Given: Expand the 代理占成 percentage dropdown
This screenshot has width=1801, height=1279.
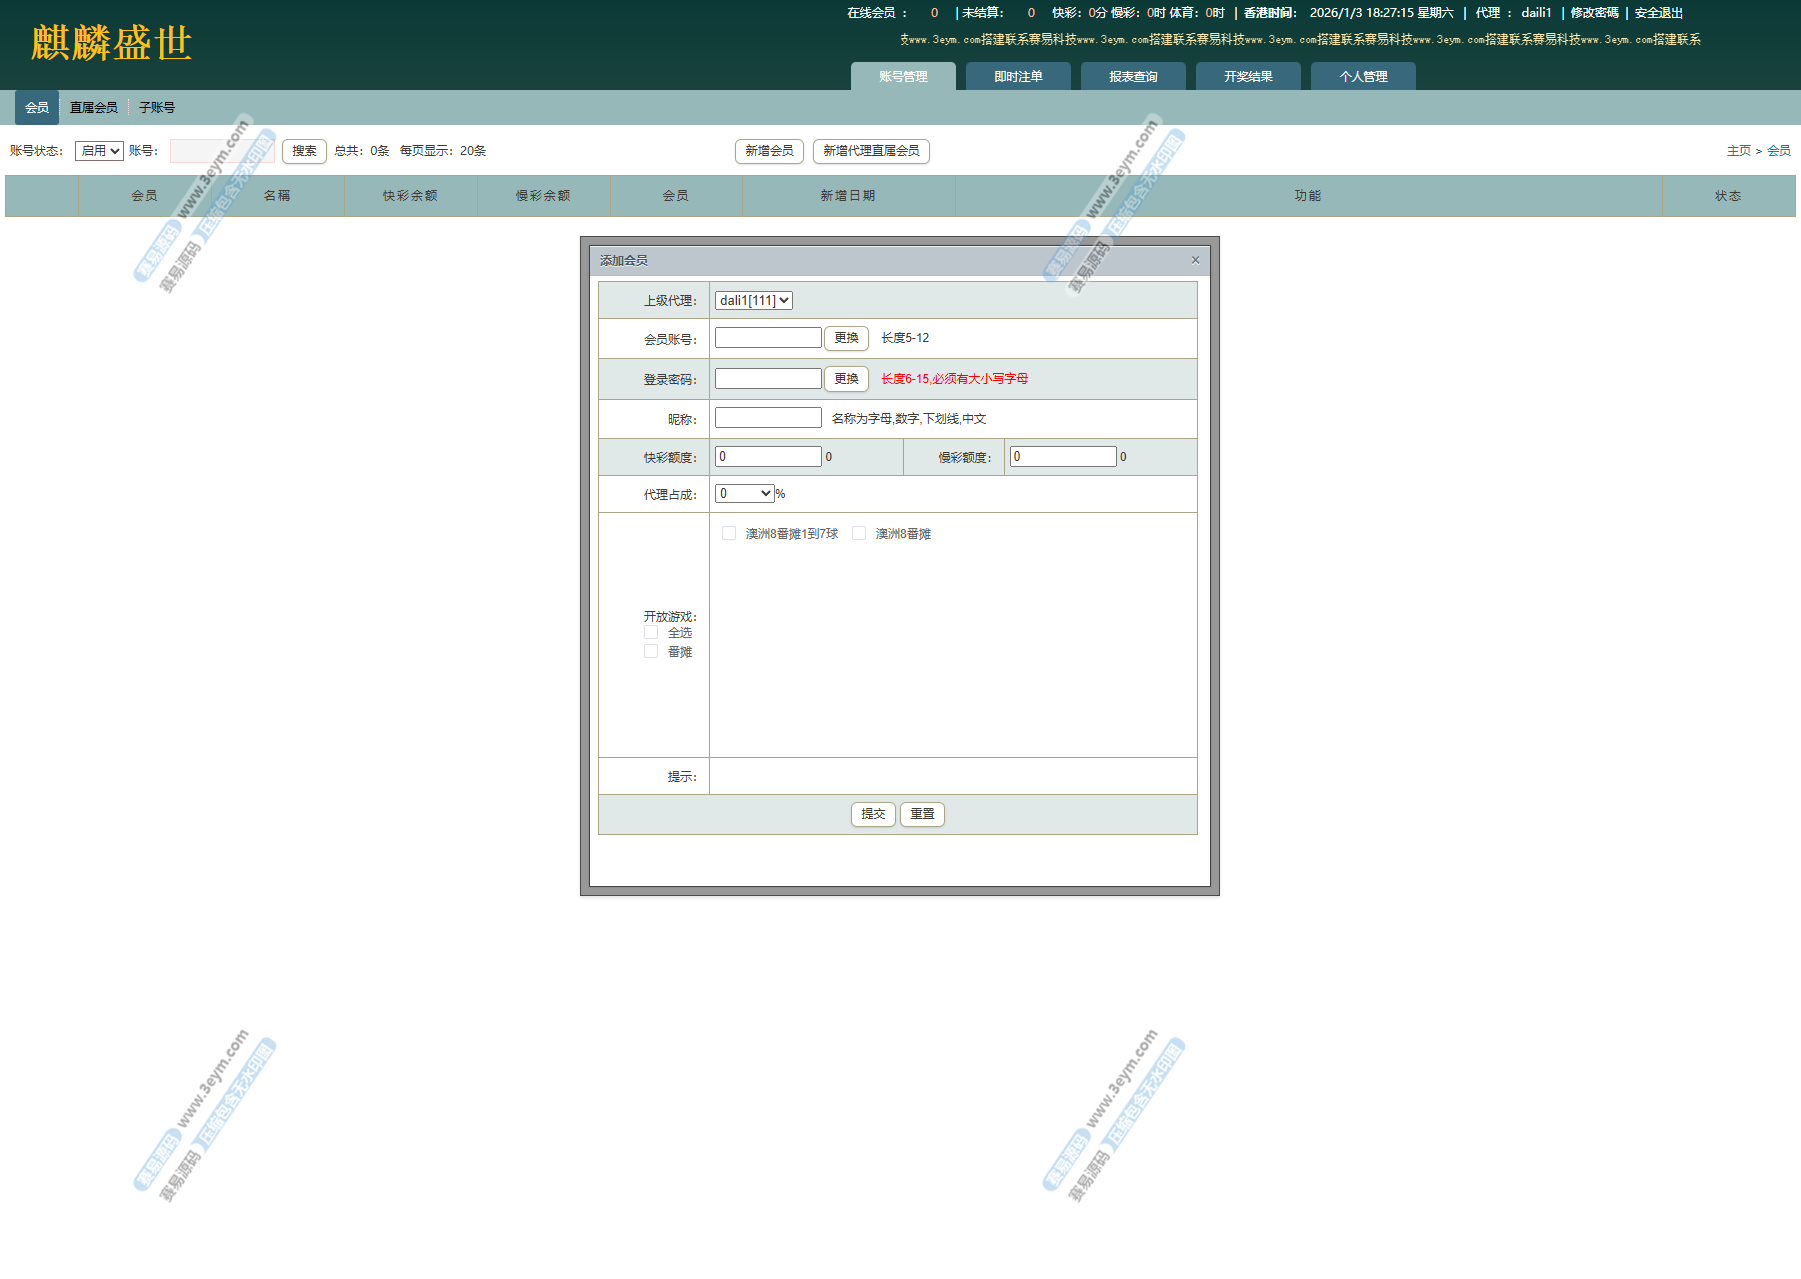Looking at the screenshot, I should pos(745,494).
